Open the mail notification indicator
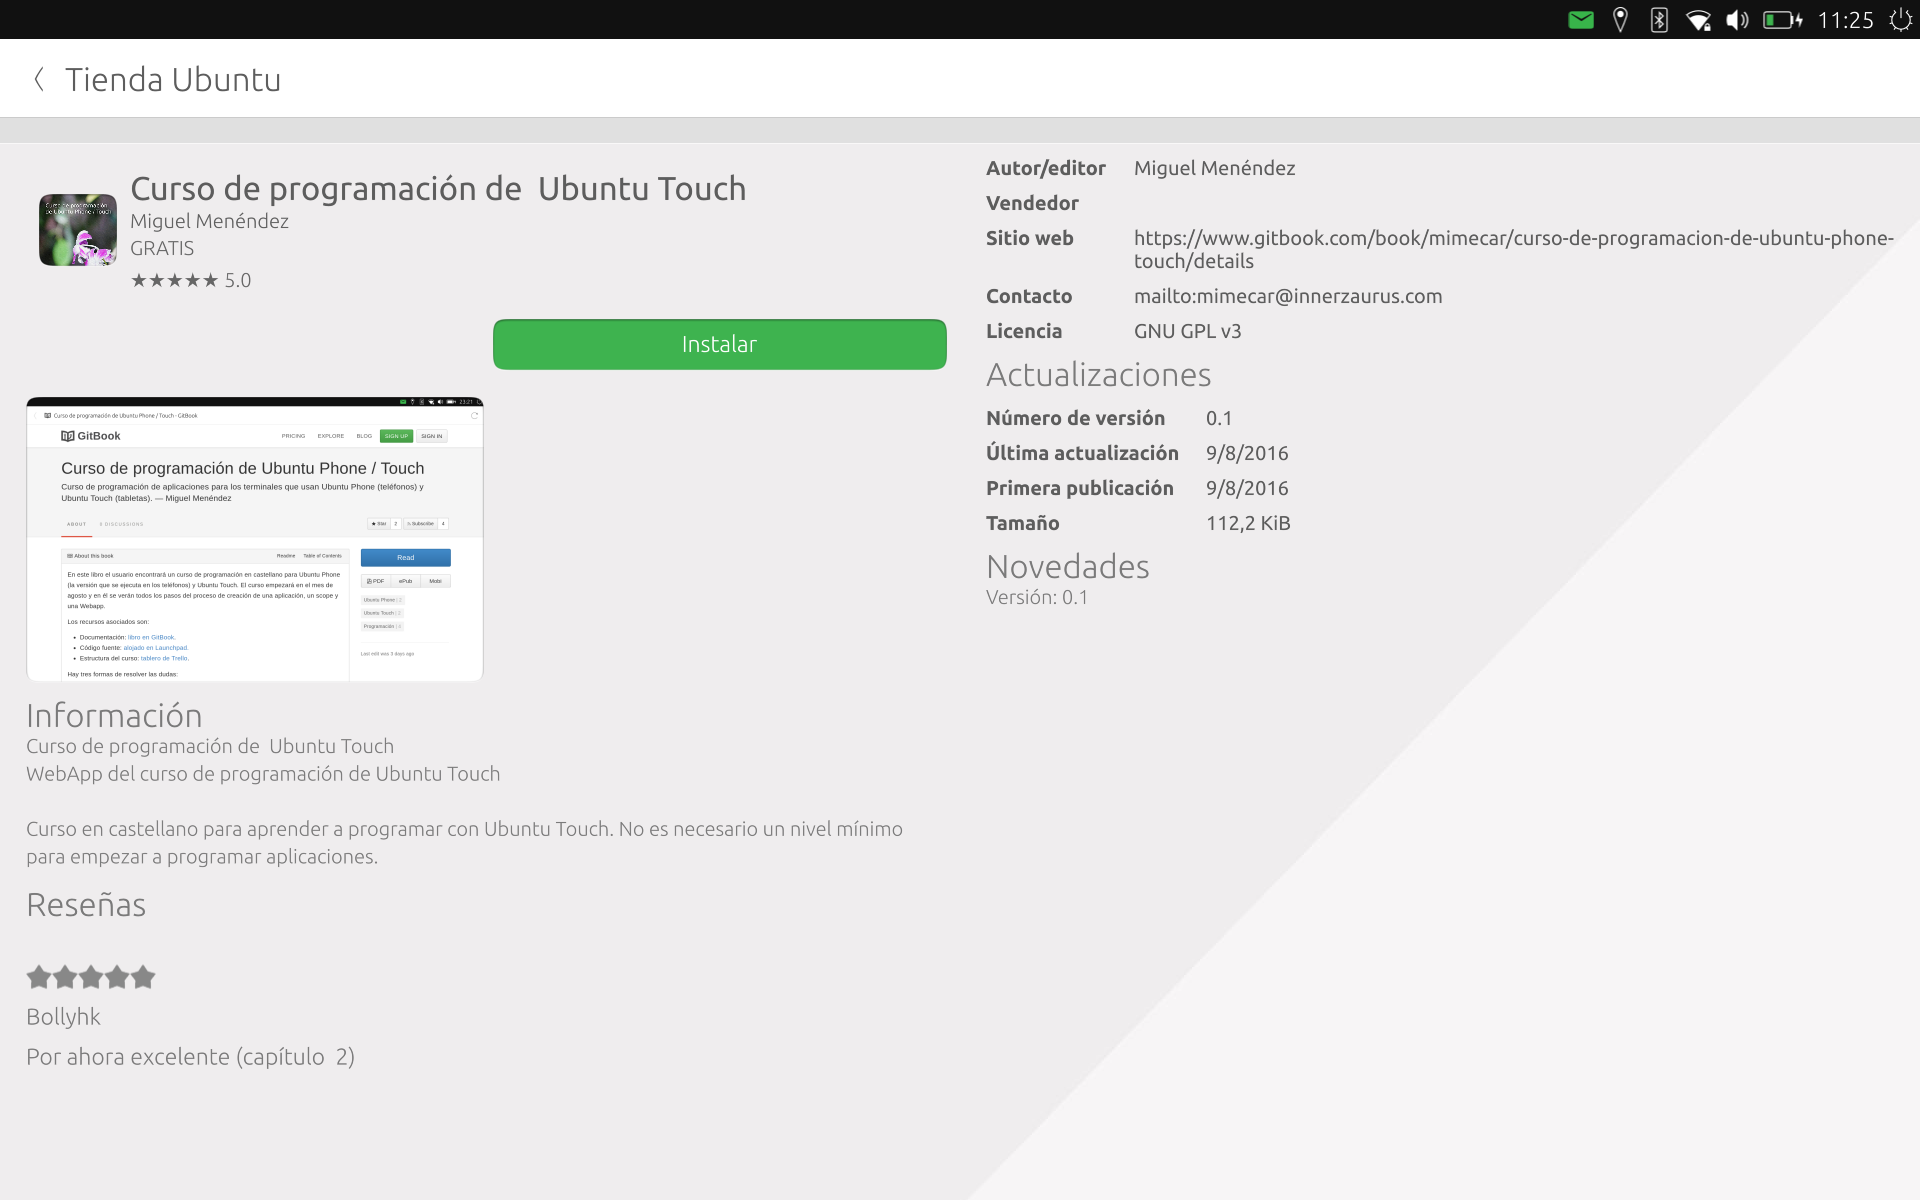This screenshot has height=1200, width=1920. coord(1581,20)
